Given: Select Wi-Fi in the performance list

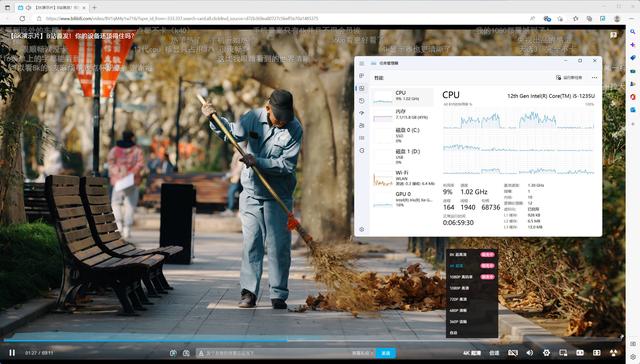Looking at the screenshot, I should (402, 178).
